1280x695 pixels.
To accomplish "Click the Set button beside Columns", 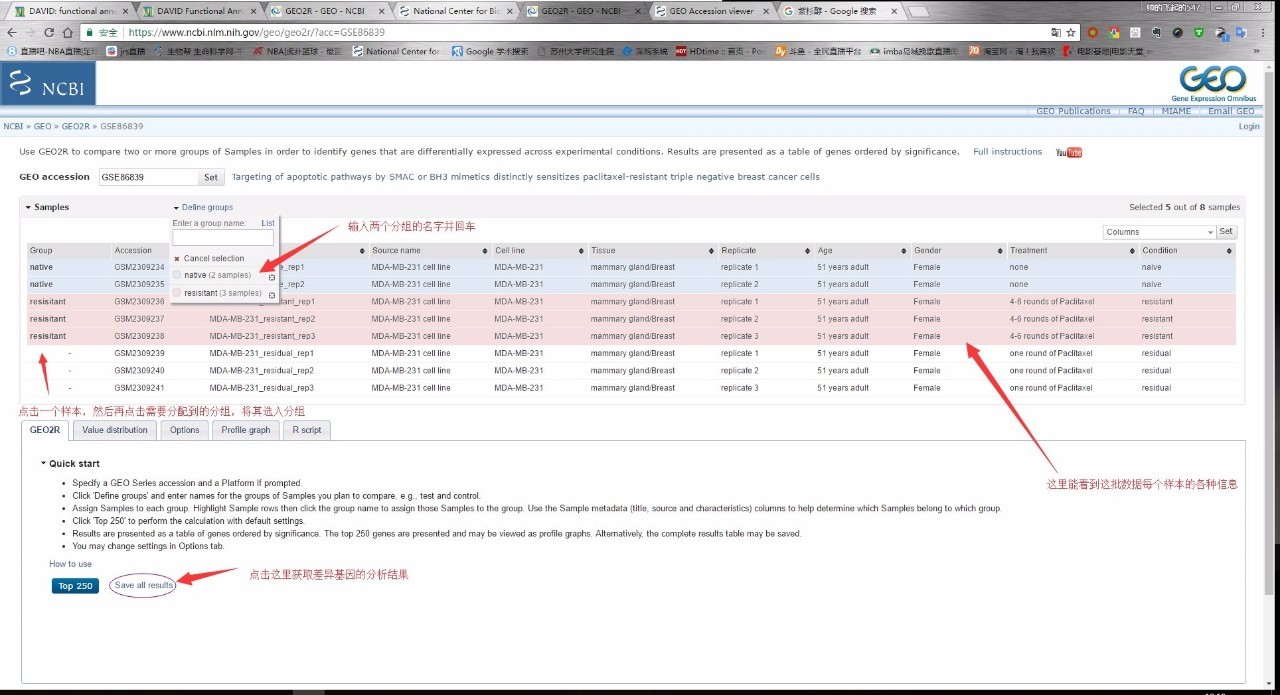I will click(1226, 232).
